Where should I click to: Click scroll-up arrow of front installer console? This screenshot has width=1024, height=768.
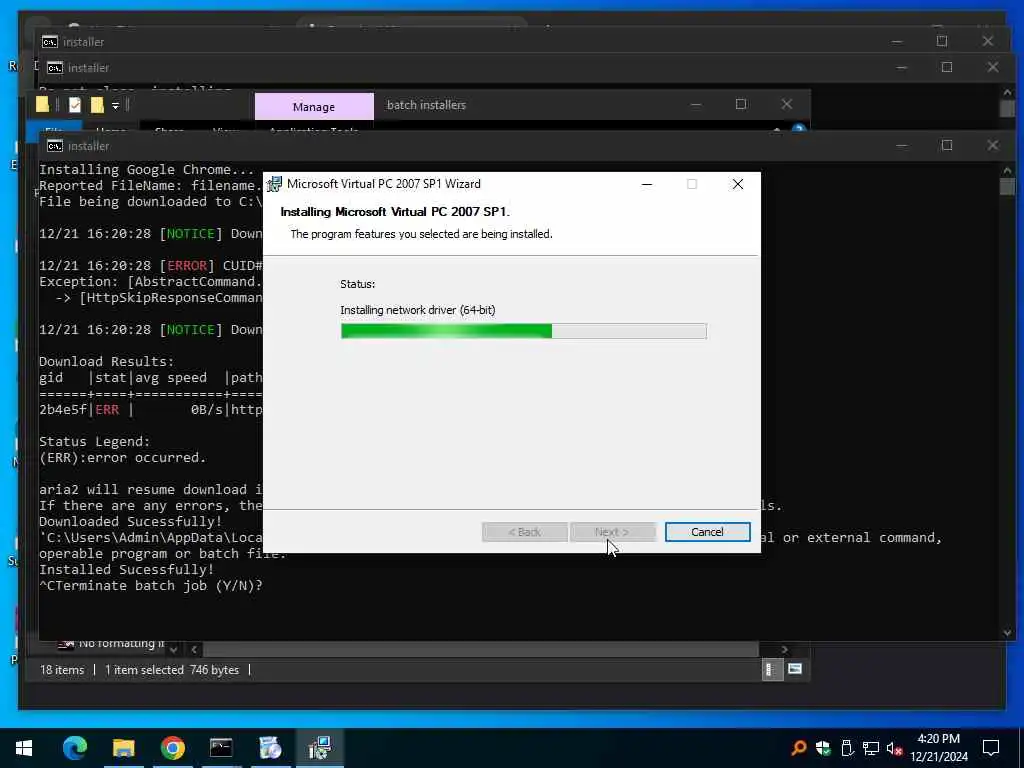pyautogui.click(x=1006, y=171)
